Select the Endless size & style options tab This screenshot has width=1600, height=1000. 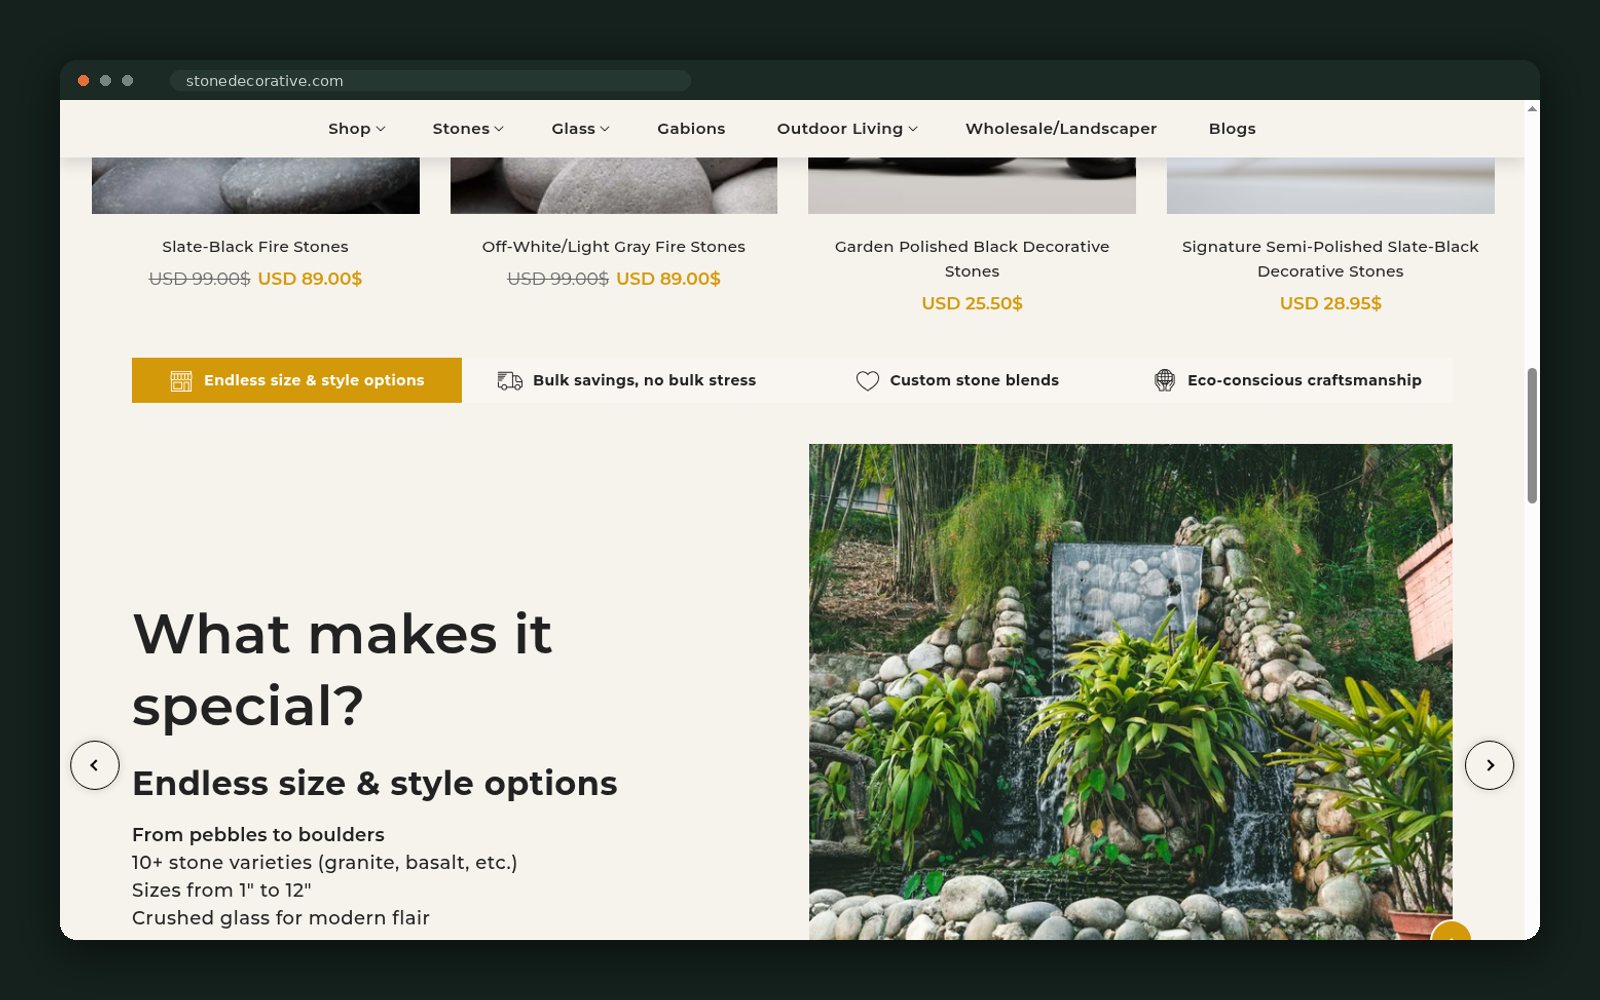coord(297,380)
